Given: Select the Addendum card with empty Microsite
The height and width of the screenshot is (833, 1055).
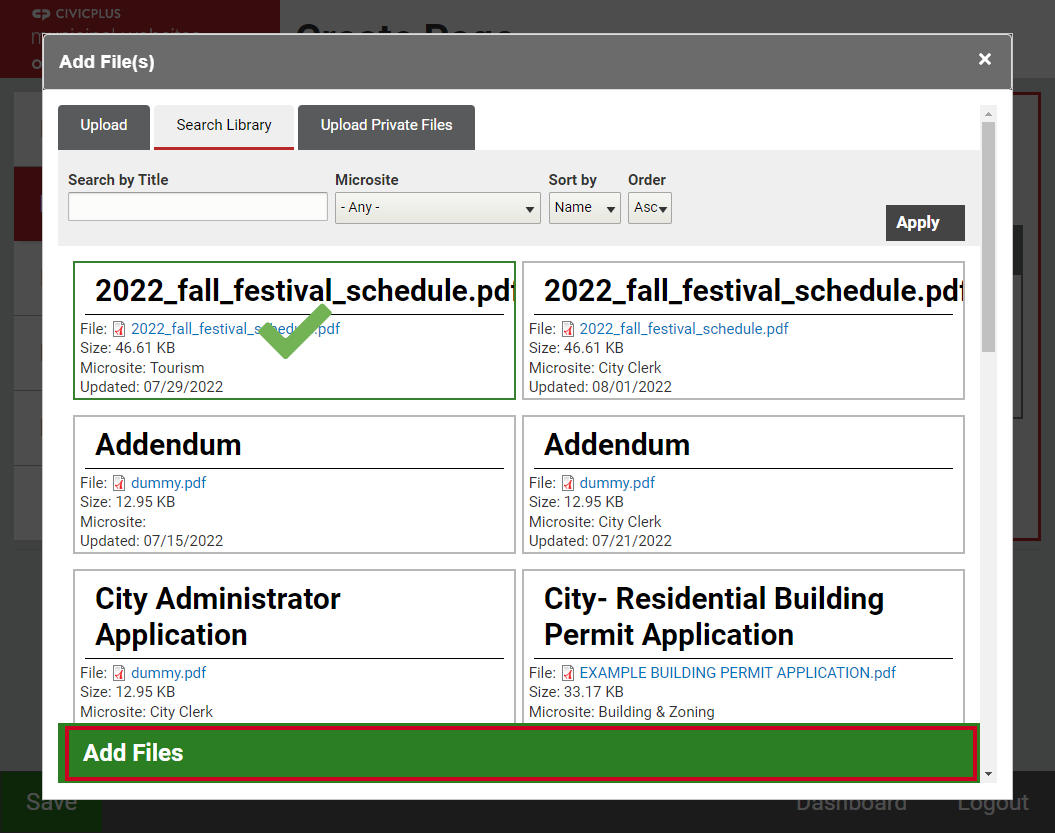Looking at the screenshot, I should (x=294, y=484).
